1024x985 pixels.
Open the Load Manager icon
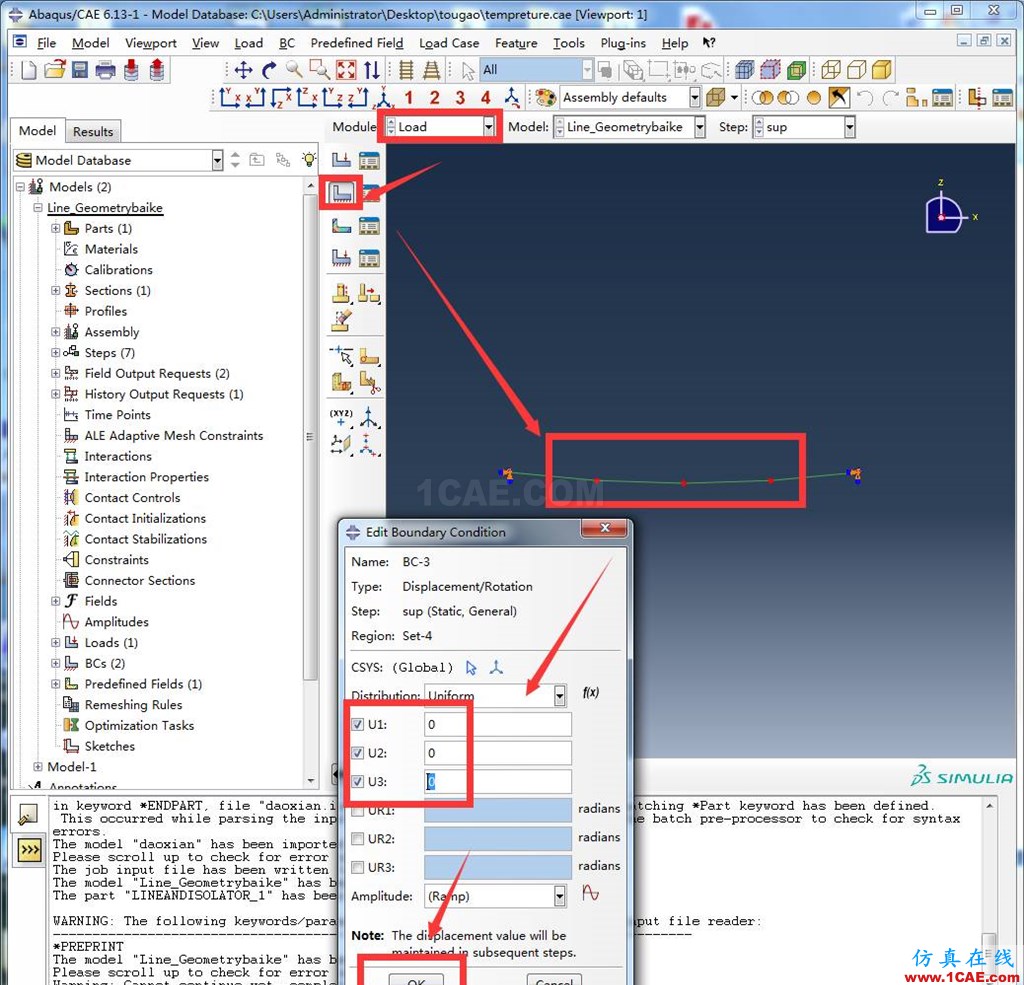369,160
